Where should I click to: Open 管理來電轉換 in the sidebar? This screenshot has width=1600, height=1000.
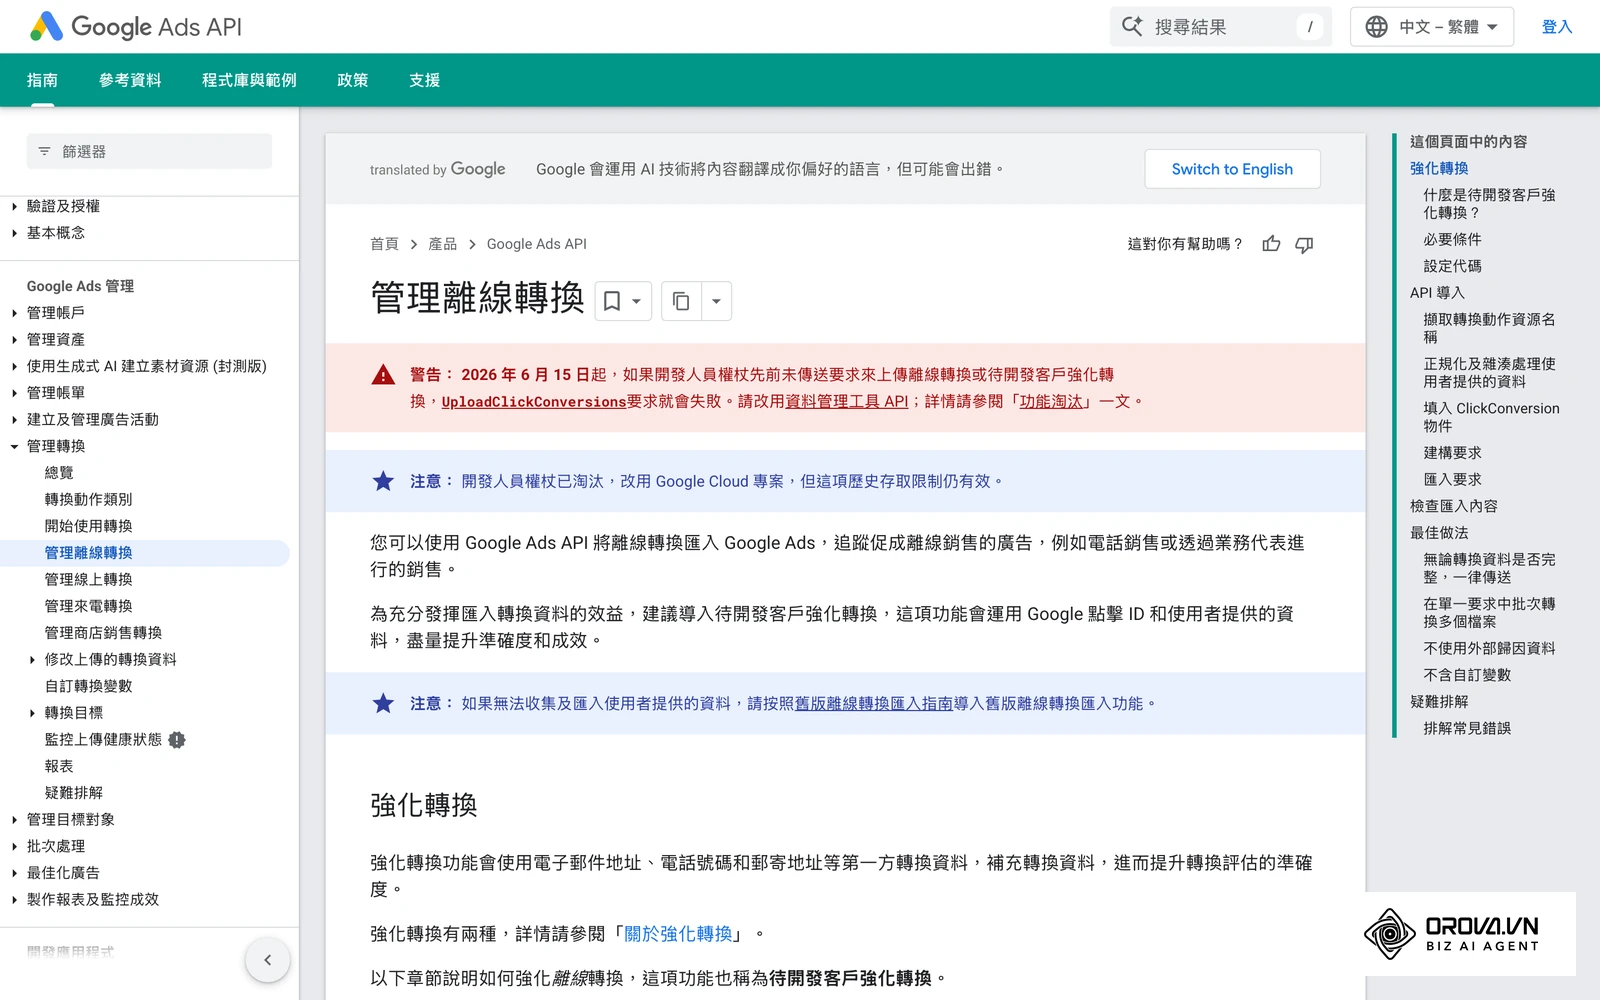pyautogui.click(x=88, y=606)
